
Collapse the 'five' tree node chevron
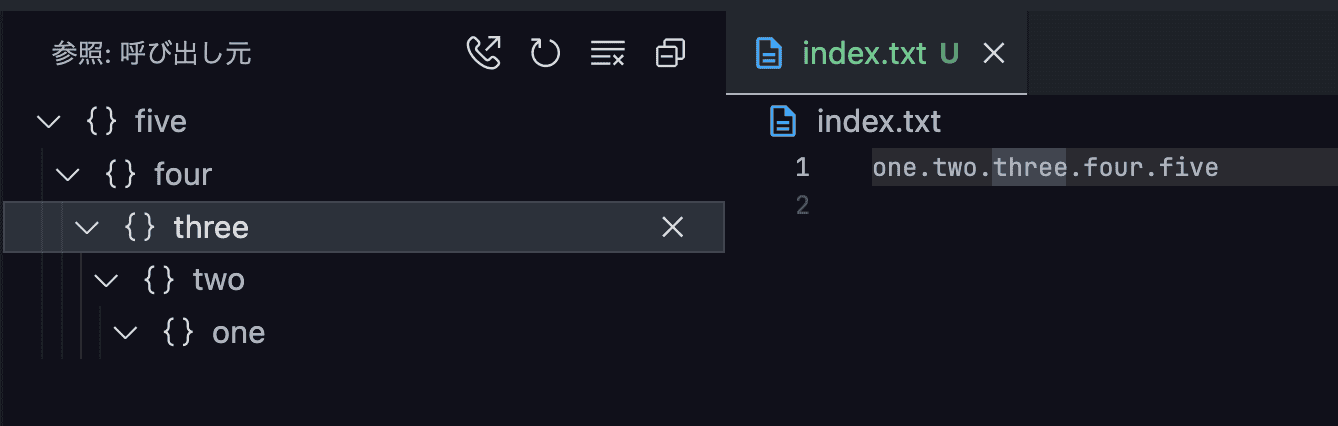(48, 122)
